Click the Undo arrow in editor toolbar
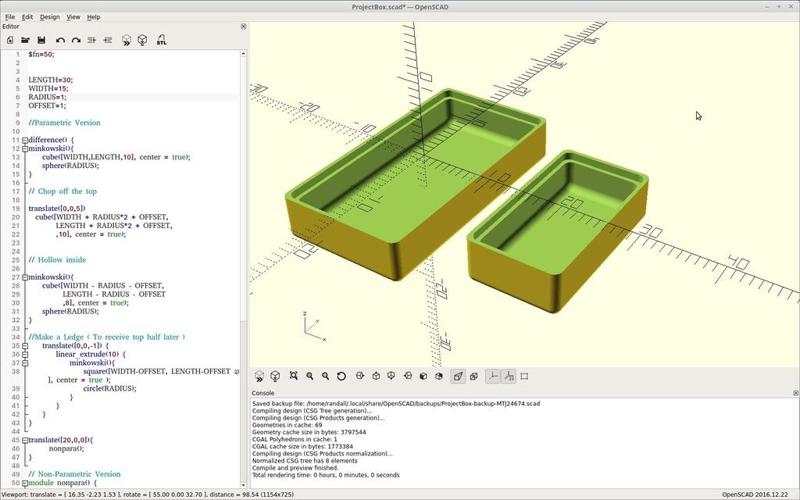 click(60, 40)
